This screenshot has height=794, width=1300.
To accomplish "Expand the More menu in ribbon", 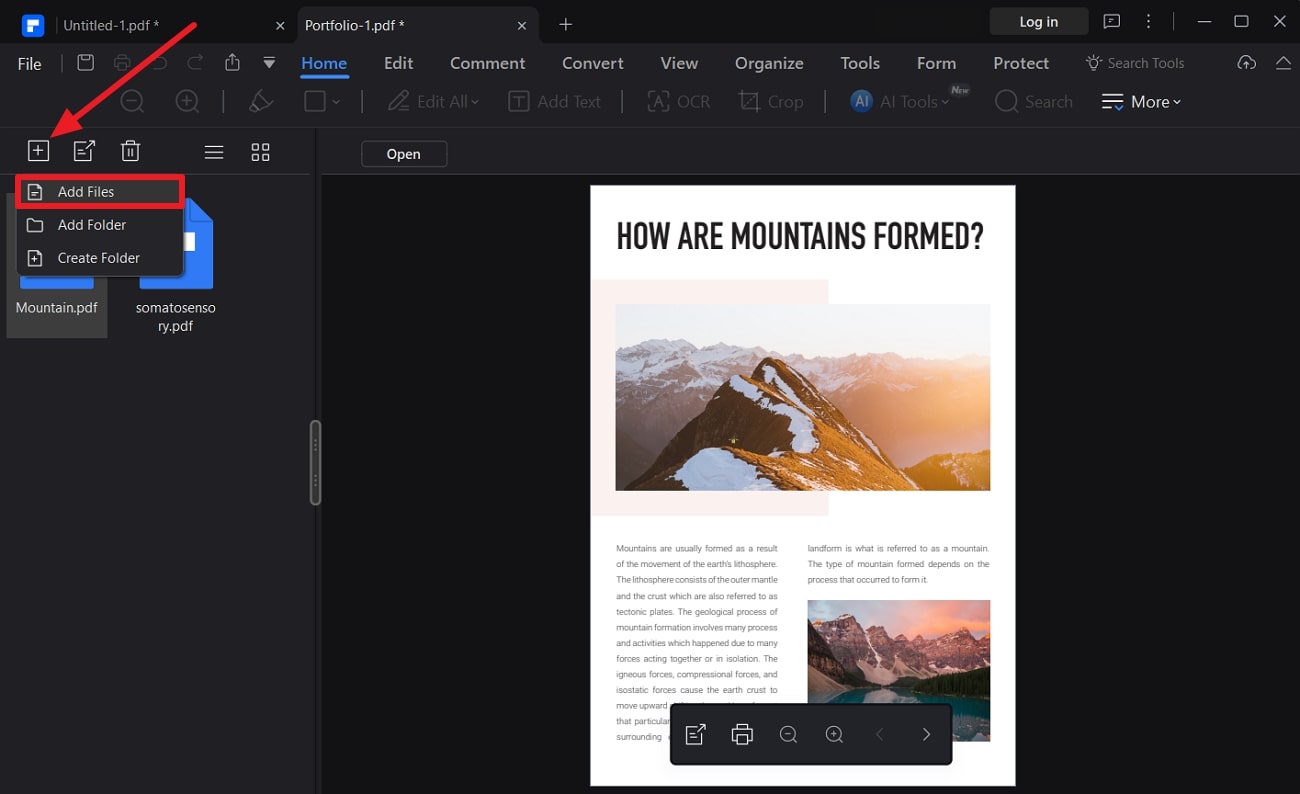I will coord(1141,101).
